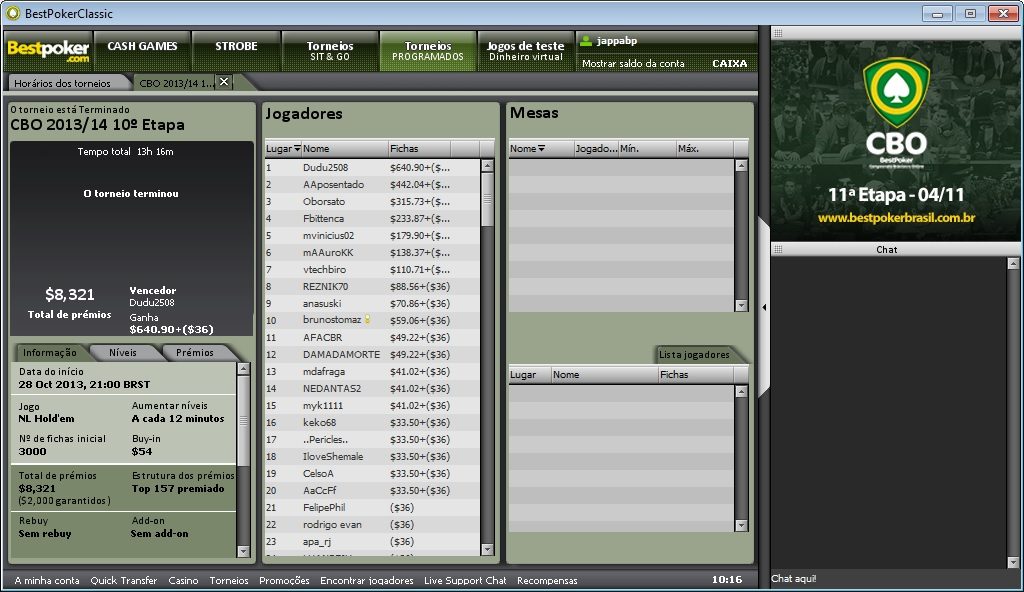Click the Mesas list scroll up arrow

pos(741,166)
